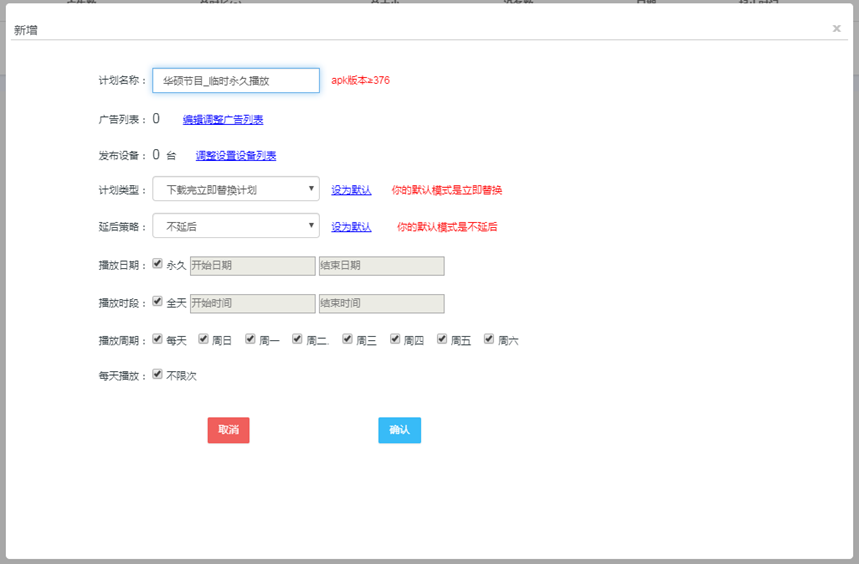Click the 结束日期 field

click(381, 266)
